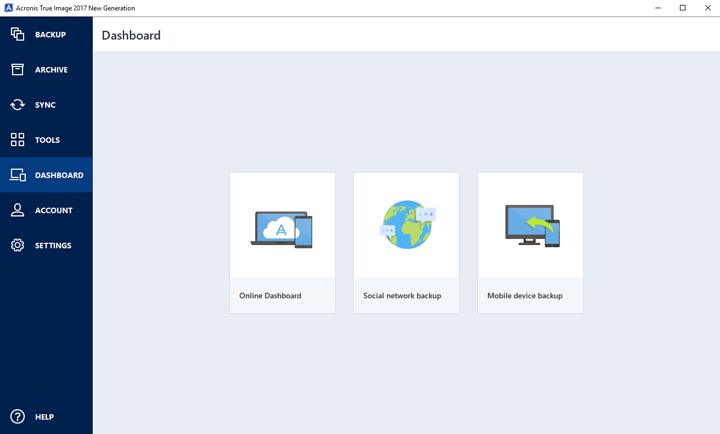Image resolution: width=720 pixels, height=434 pixels.
Task: Open the Mobile device backup label
Action: (525, 296)
